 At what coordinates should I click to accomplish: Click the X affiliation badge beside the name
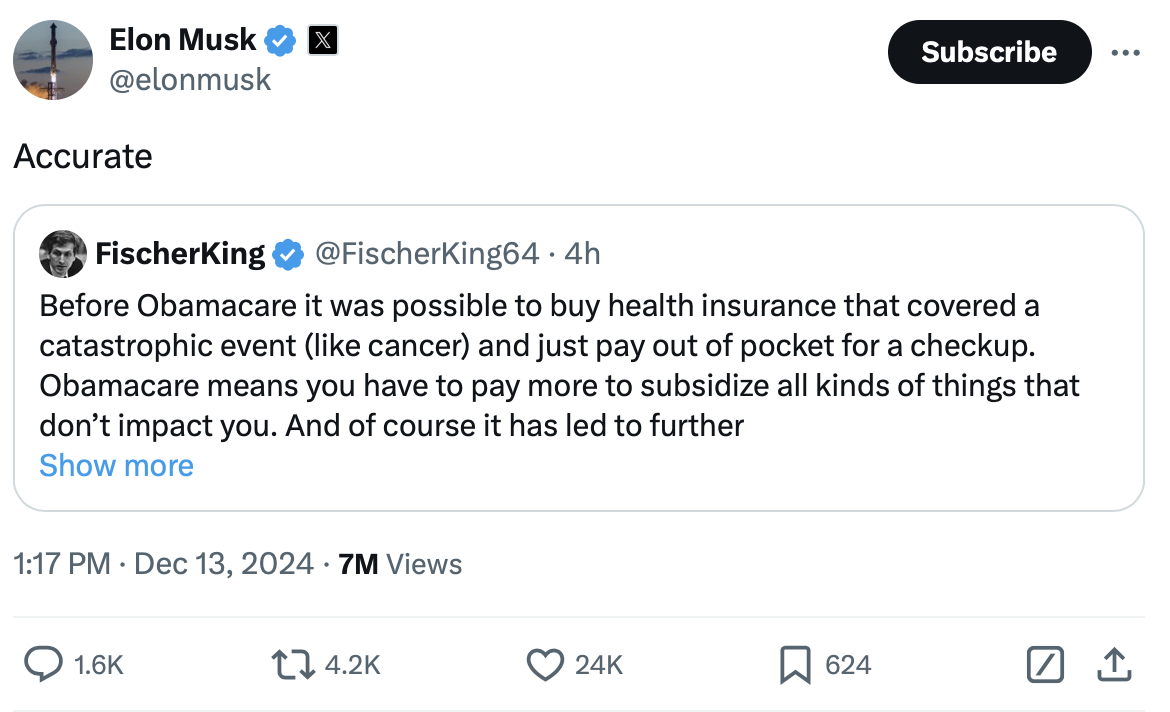[x=322, y=40]
